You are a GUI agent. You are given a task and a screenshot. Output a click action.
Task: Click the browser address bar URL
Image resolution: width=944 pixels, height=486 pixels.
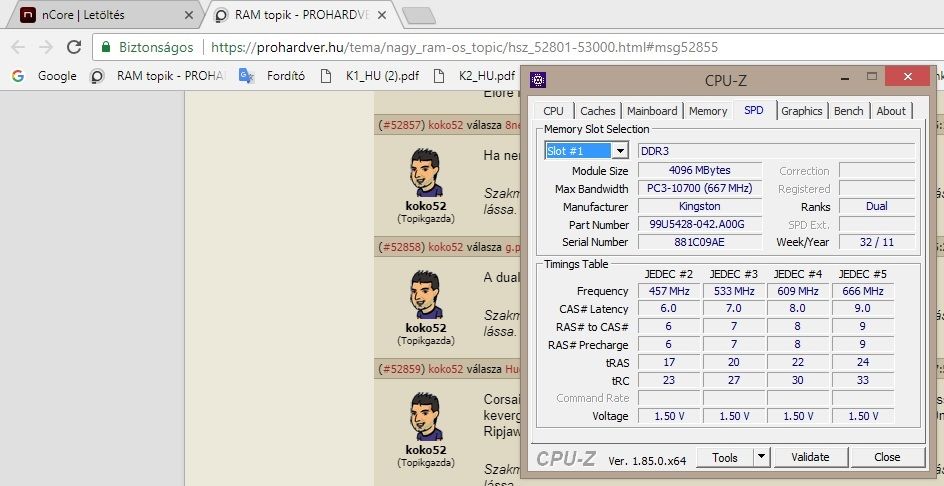pos(464,47)
